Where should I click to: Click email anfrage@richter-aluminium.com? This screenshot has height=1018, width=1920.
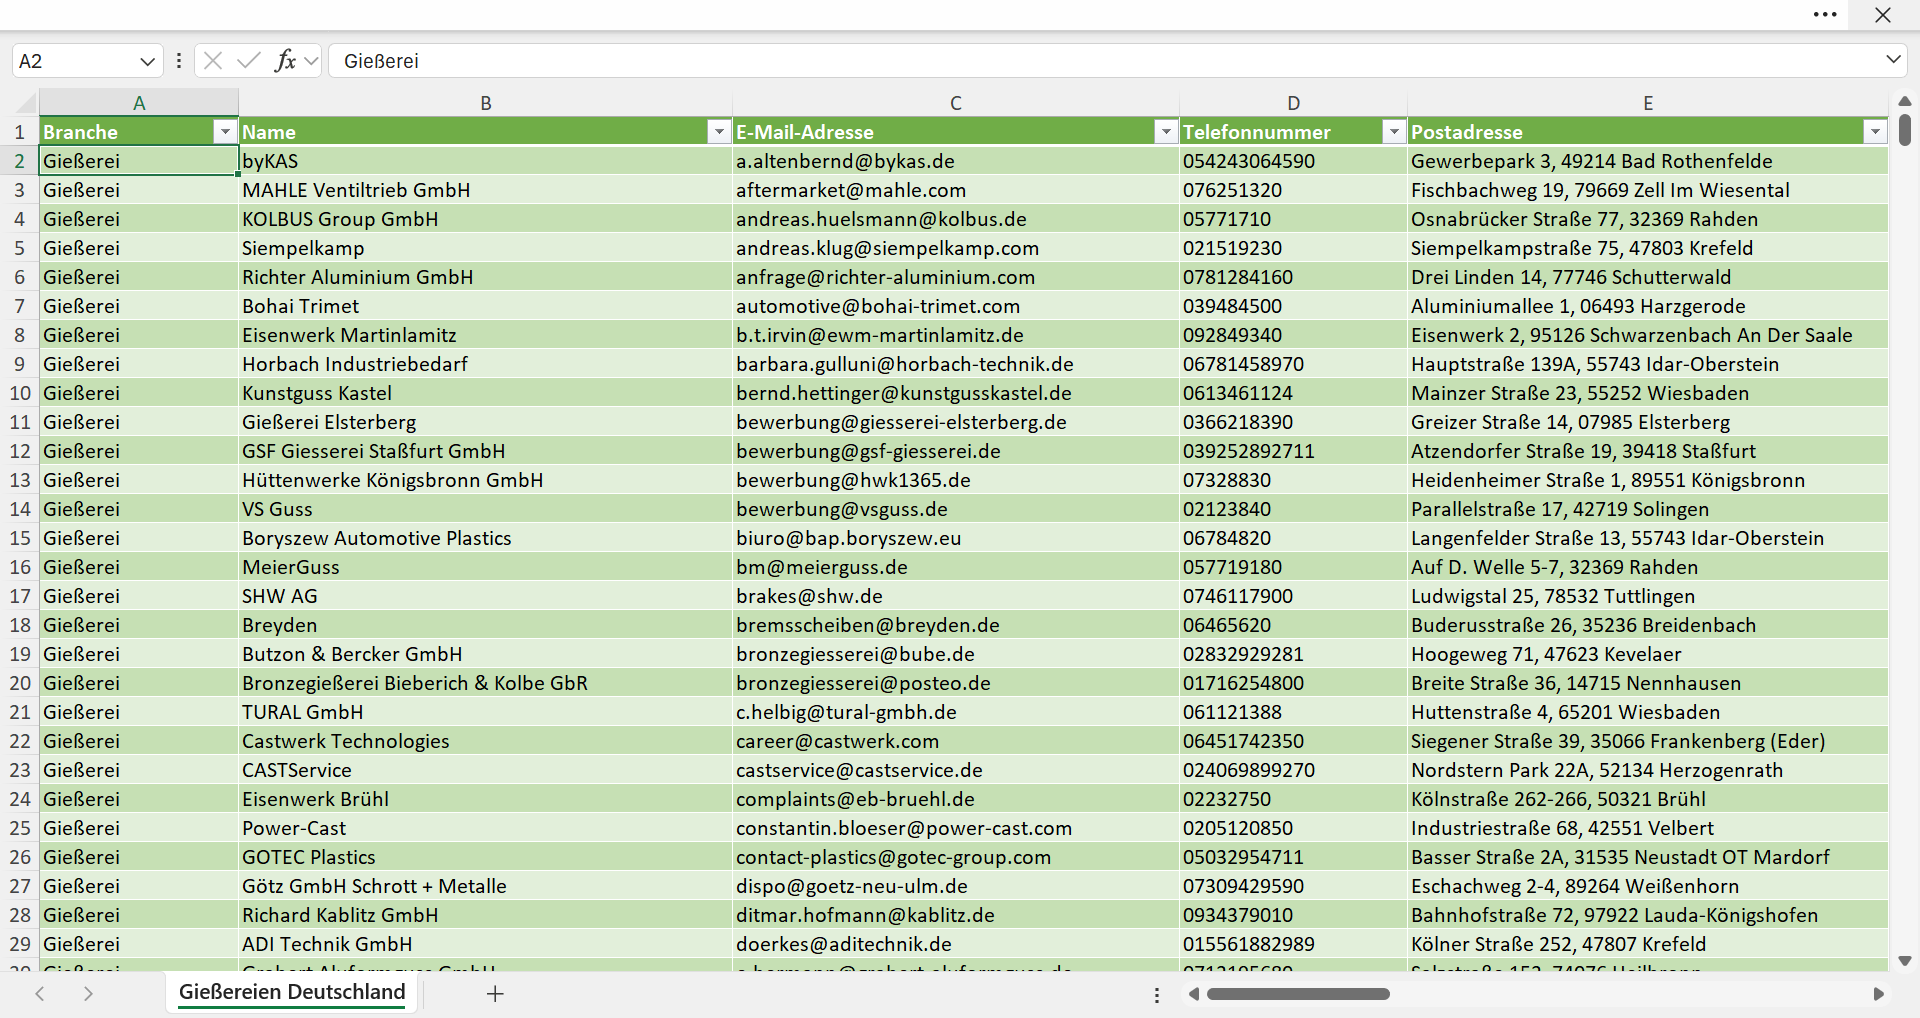click(956, 277)
